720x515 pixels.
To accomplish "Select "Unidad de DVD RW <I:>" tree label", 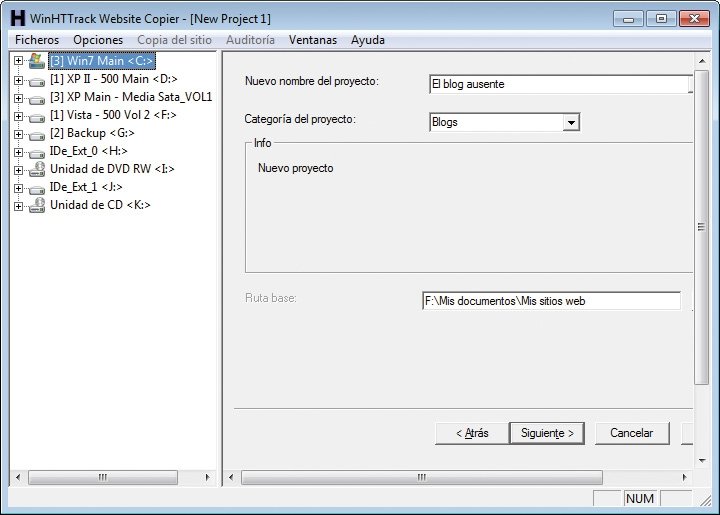I will pos(112,168).
